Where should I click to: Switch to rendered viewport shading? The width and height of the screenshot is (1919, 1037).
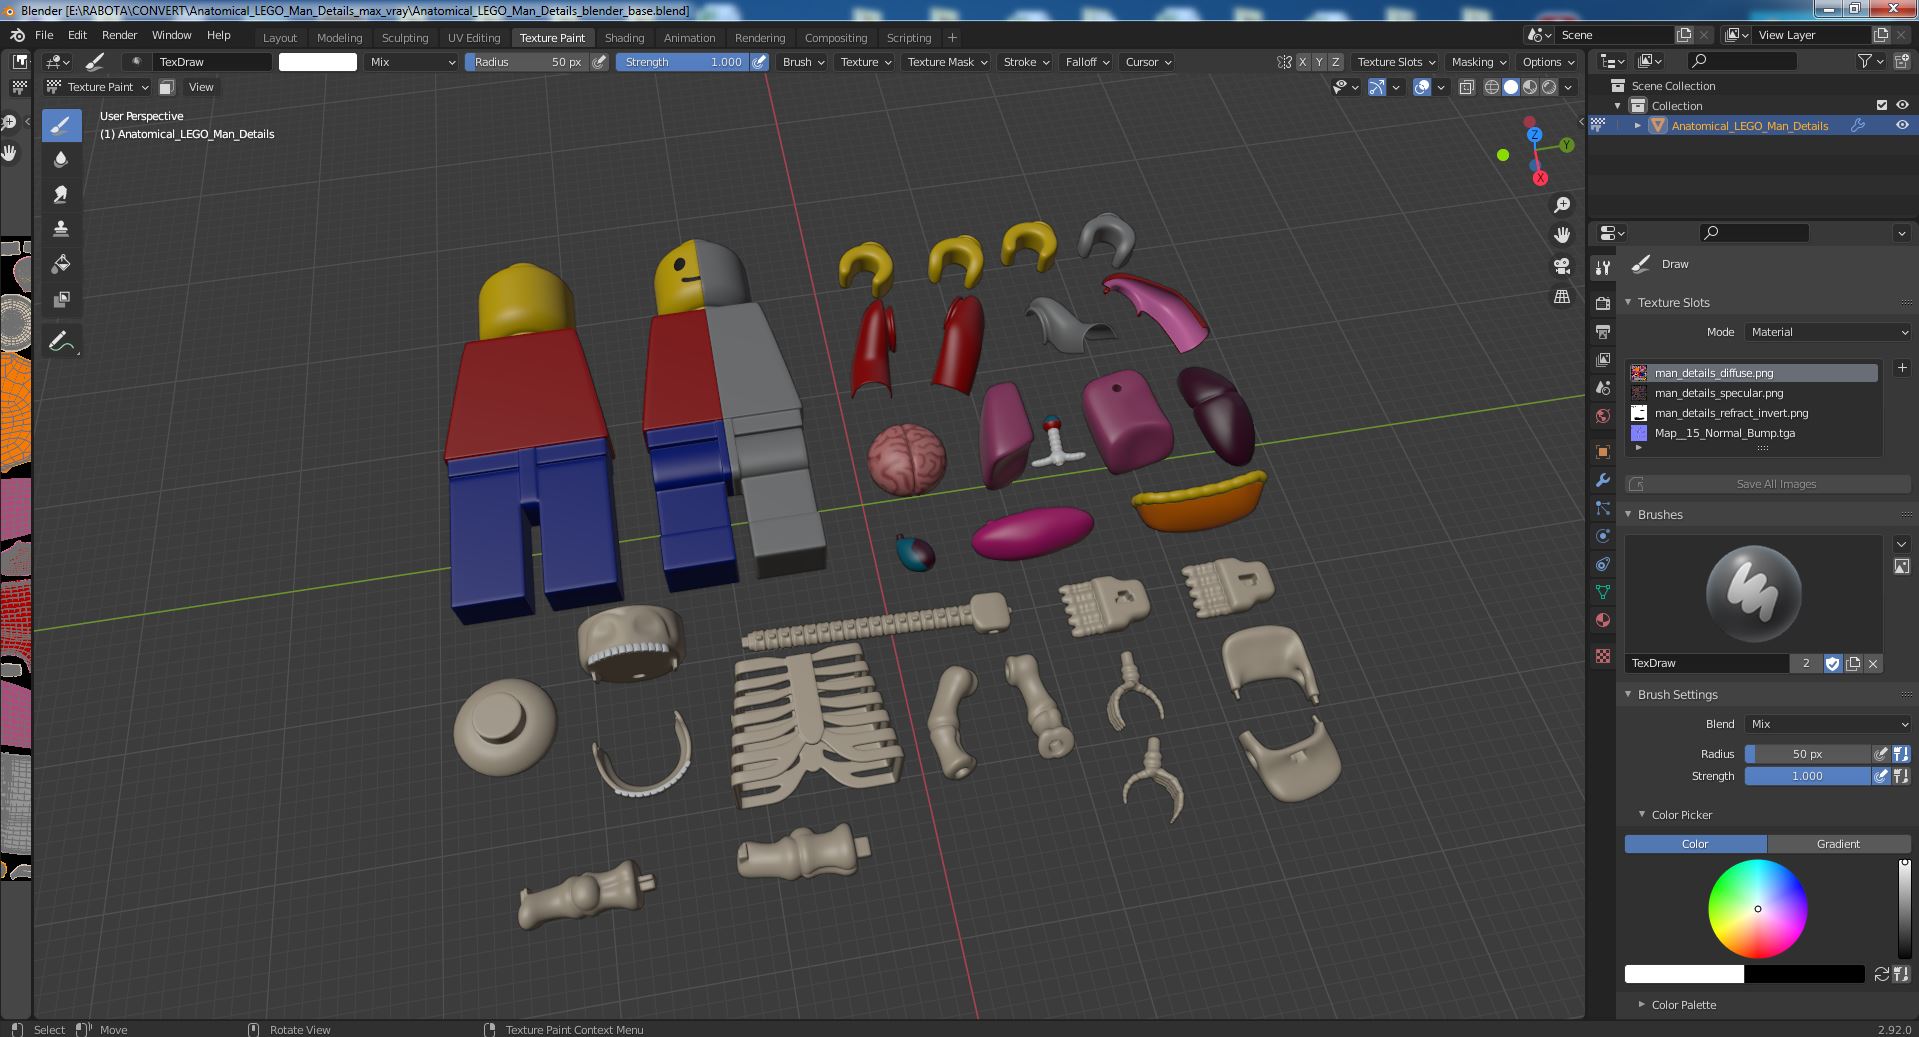(x=1549, y=87)
